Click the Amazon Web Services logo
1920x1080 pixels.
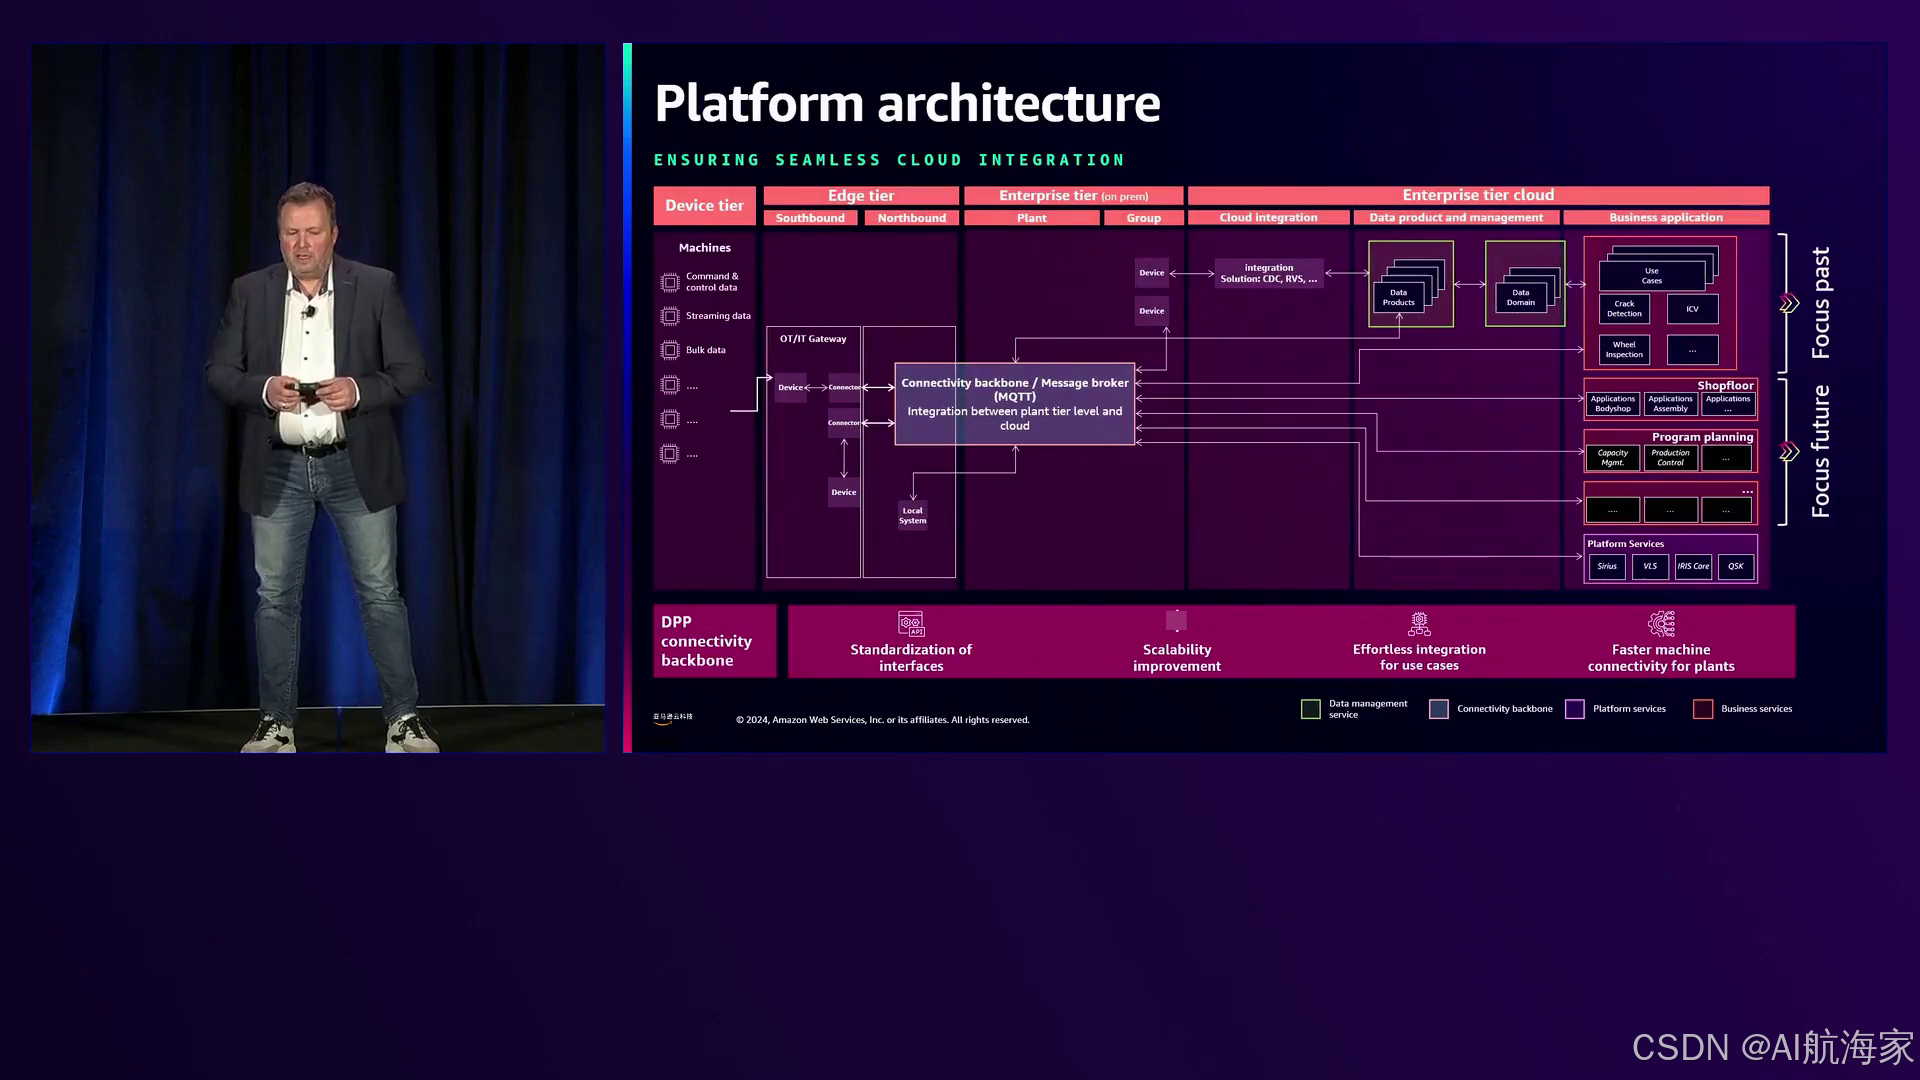(673, 718)
